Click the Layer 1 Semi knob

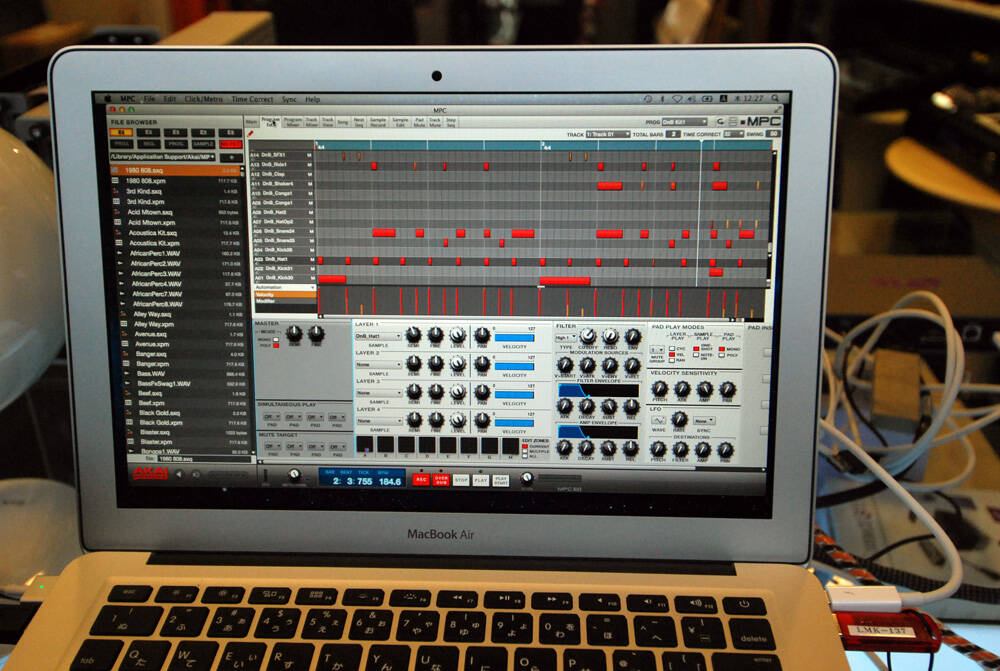(414, 334)
